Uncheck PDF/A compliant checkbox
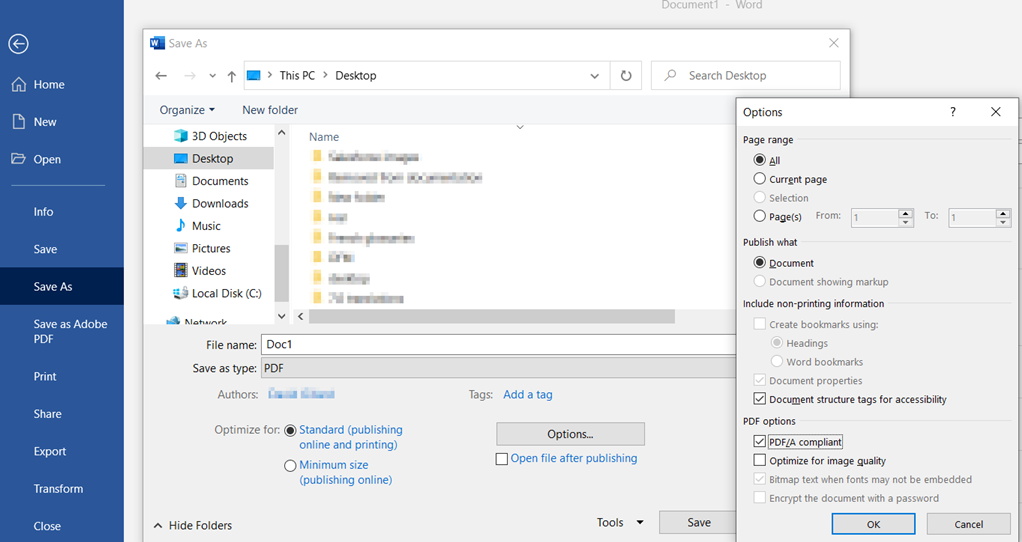1022x542 pixels. click(760, 442)
